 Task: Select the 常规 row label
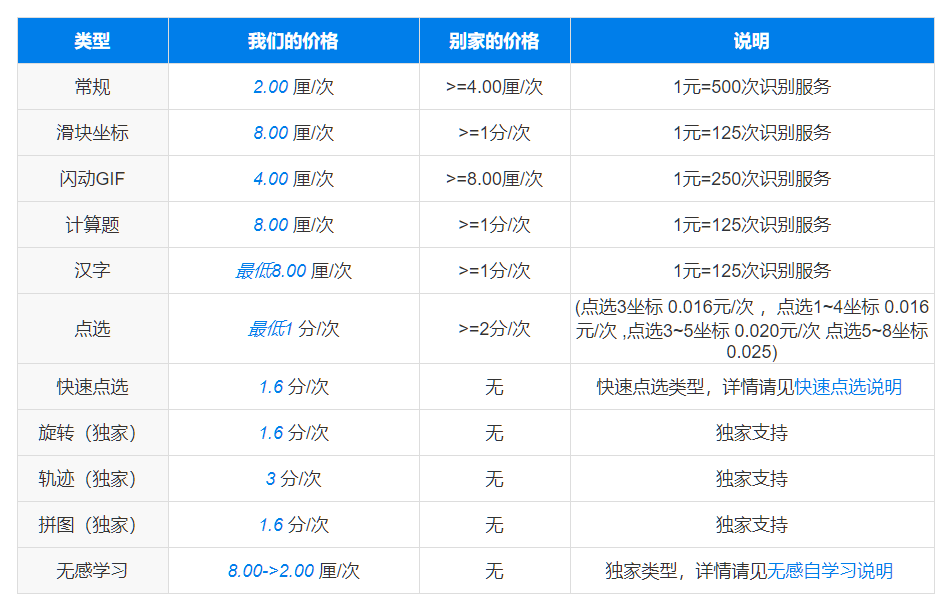coord(92,87)
